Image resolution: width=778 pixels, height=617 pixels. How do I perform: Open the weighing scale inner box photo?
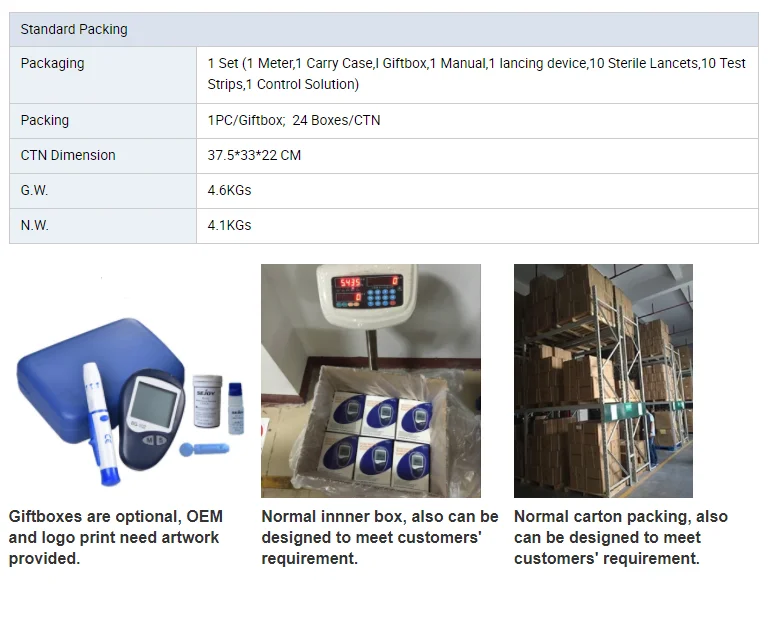[371, 381]
